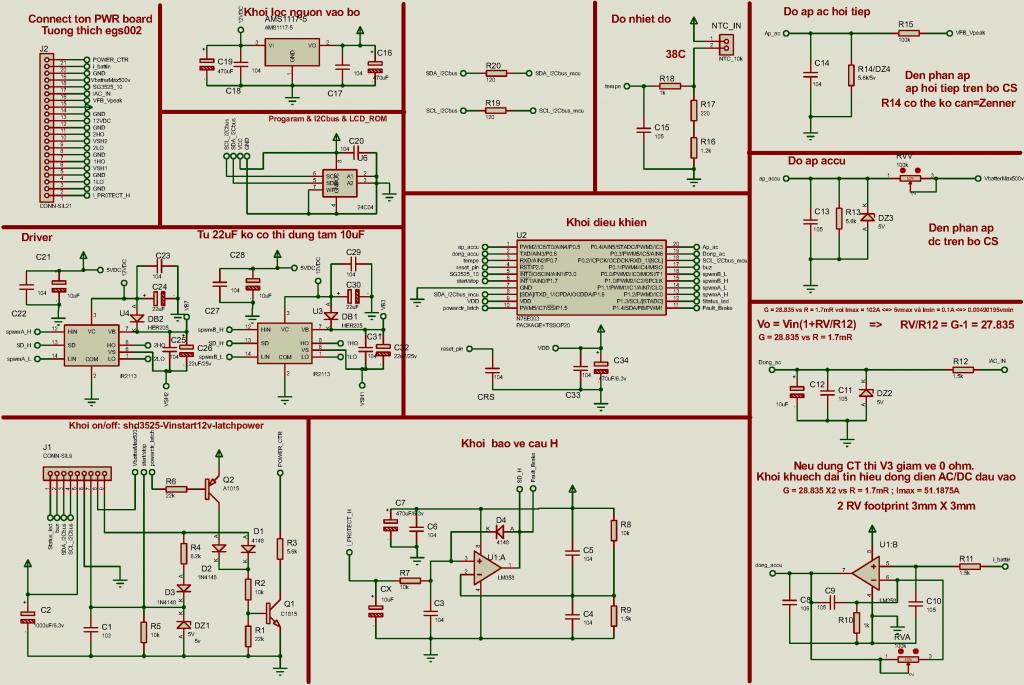Select the U3 IR2113 driver chip
This screenshot has width=1024, height=685.
coord(285,343)
